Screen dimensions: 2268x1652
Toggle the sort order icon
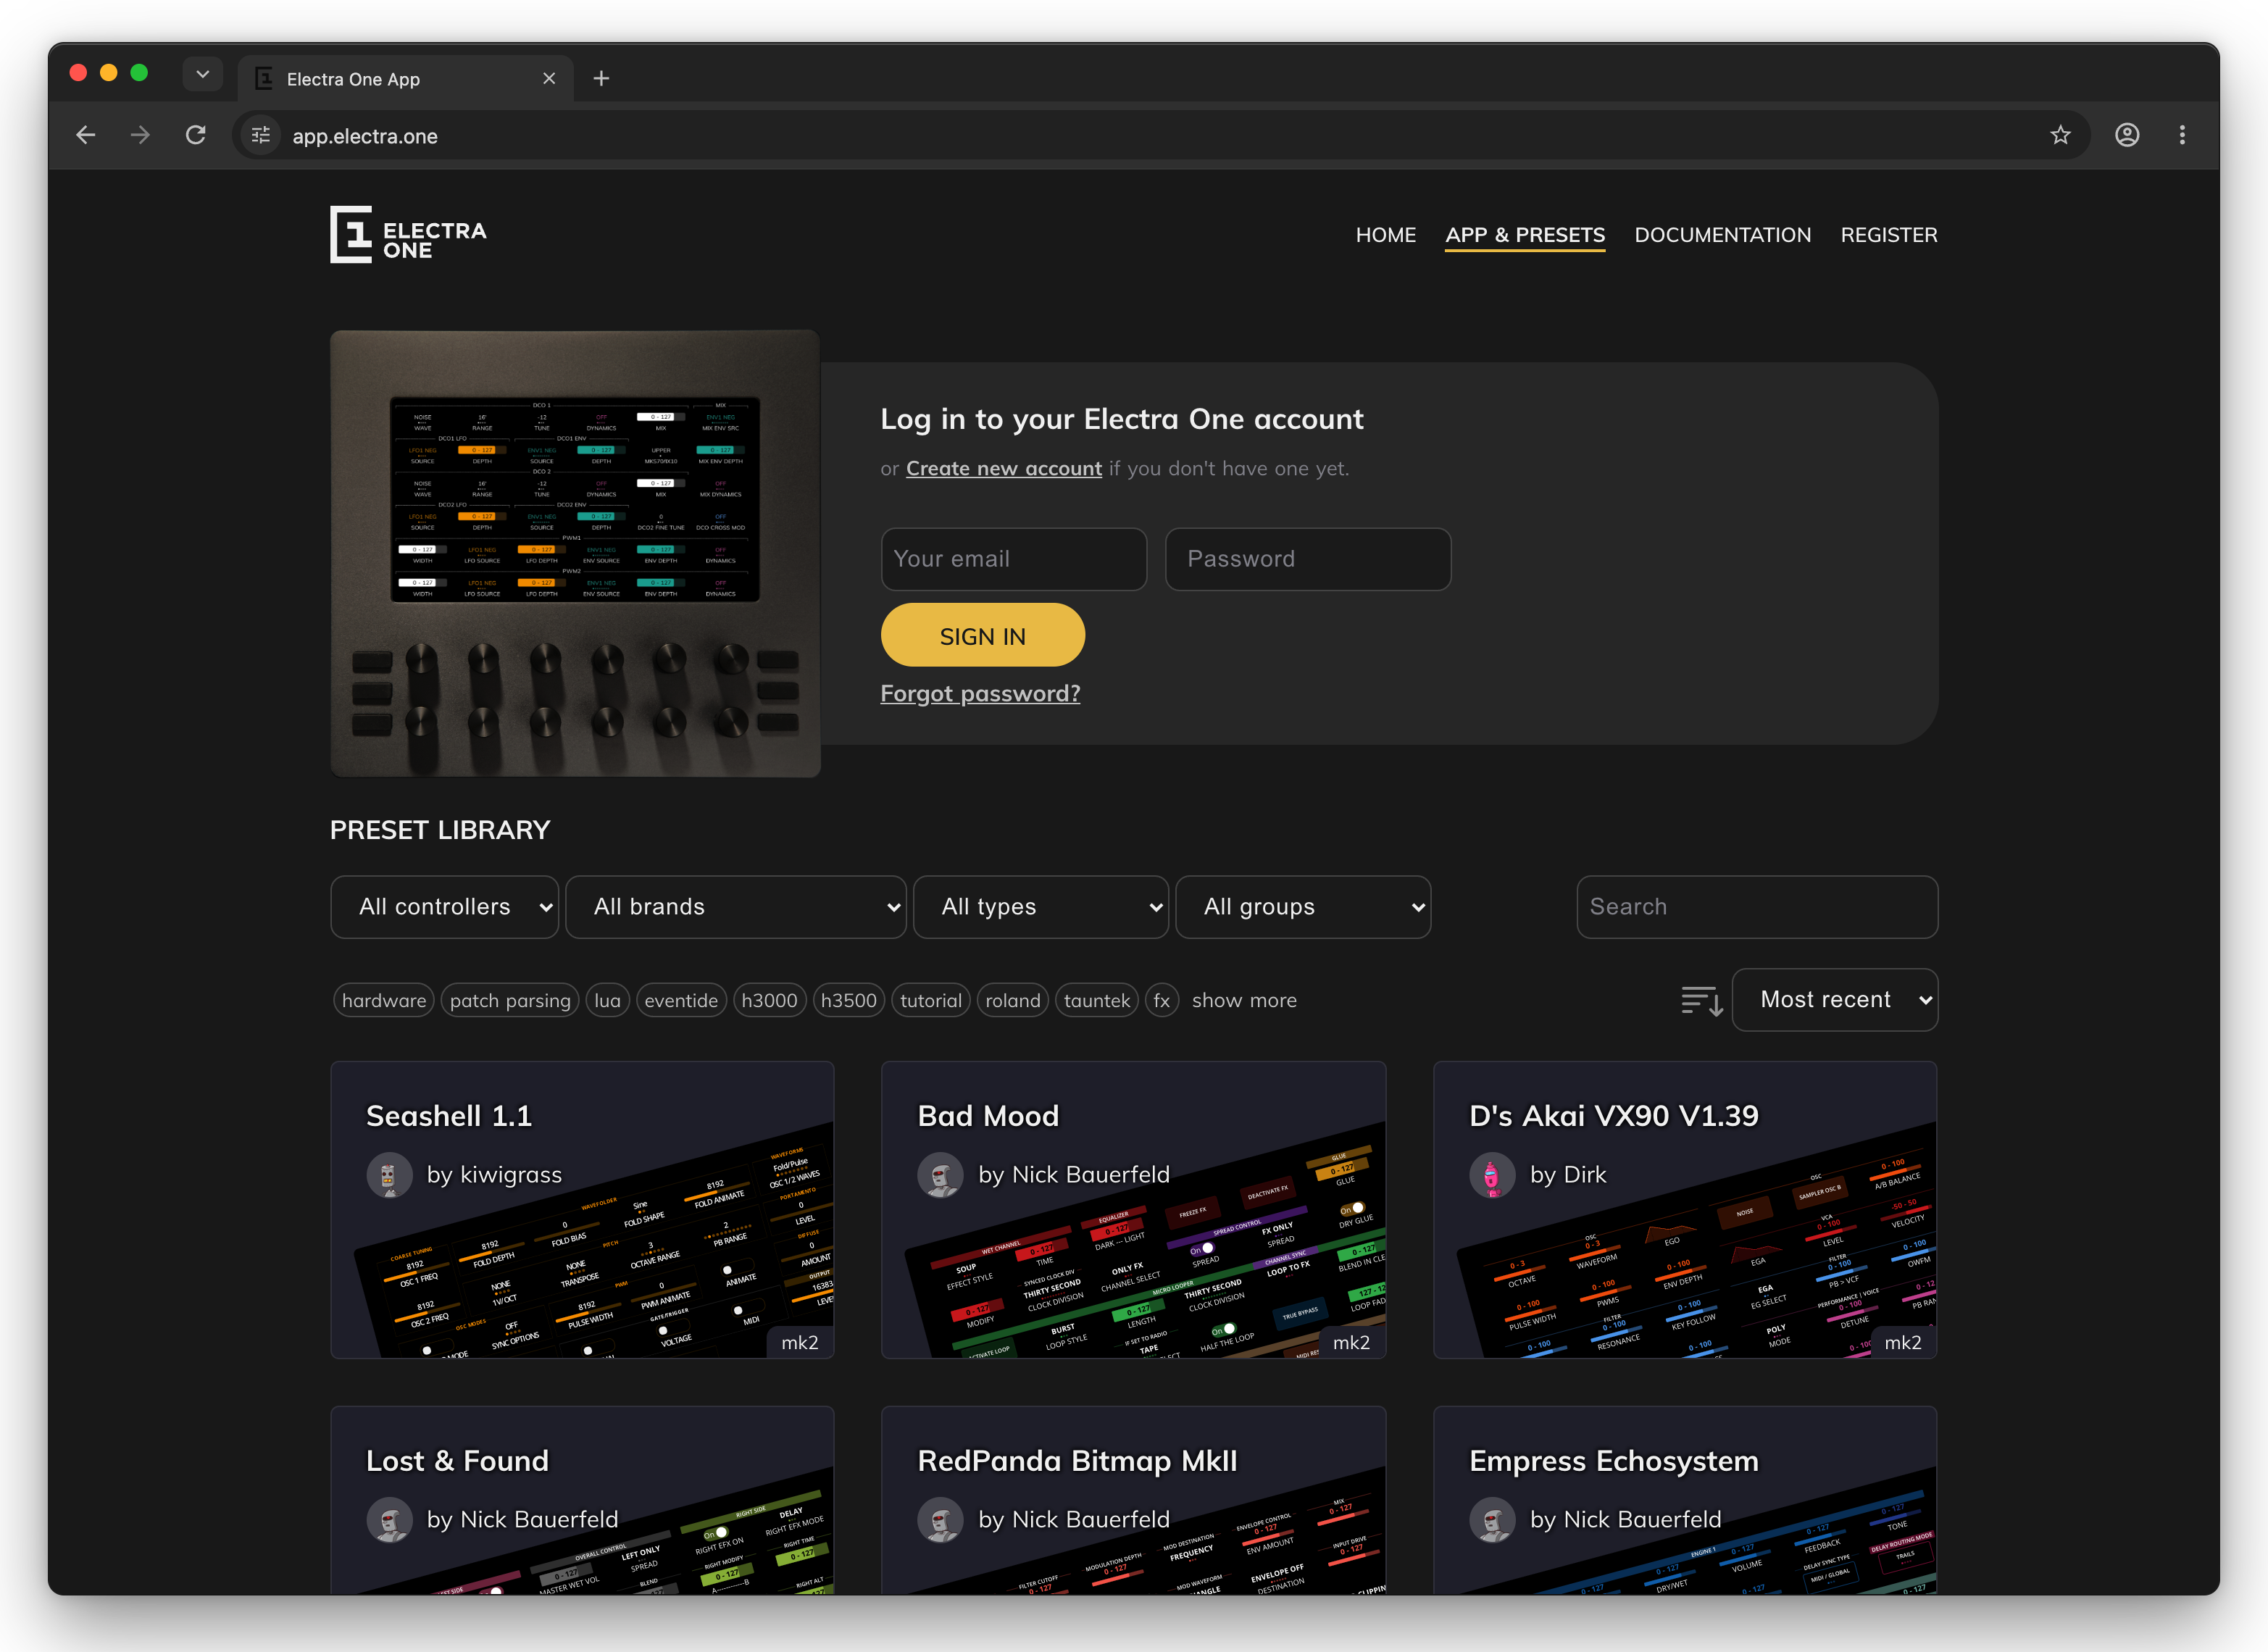point(1701,1000)
